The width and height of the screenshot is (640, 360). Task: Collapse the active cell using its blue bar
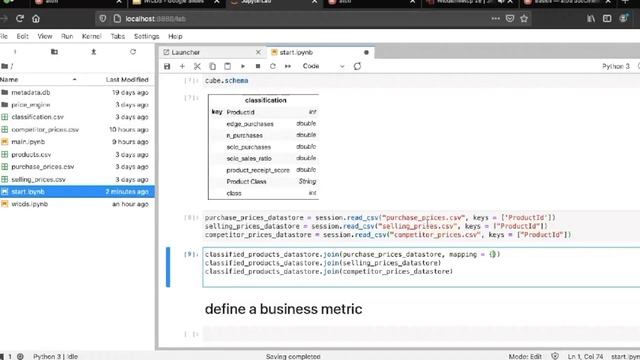[x=168, y=267]
